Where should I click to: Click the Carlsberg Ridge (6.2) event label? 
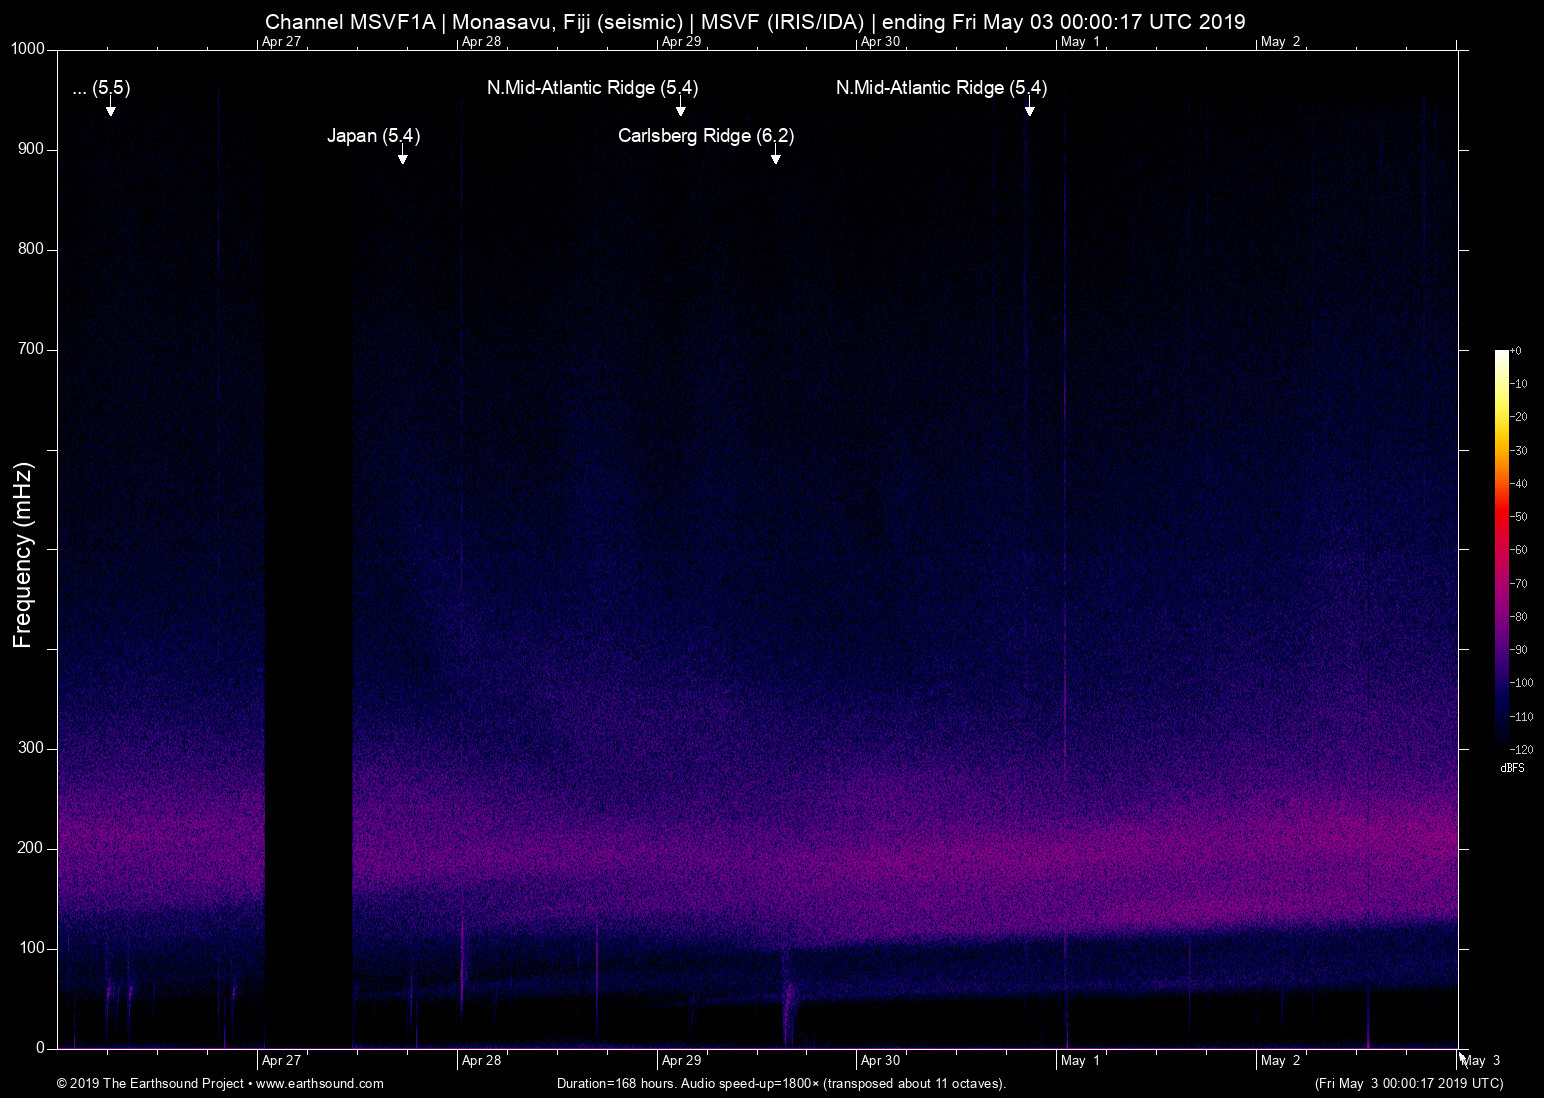click(x=706, y=136)
